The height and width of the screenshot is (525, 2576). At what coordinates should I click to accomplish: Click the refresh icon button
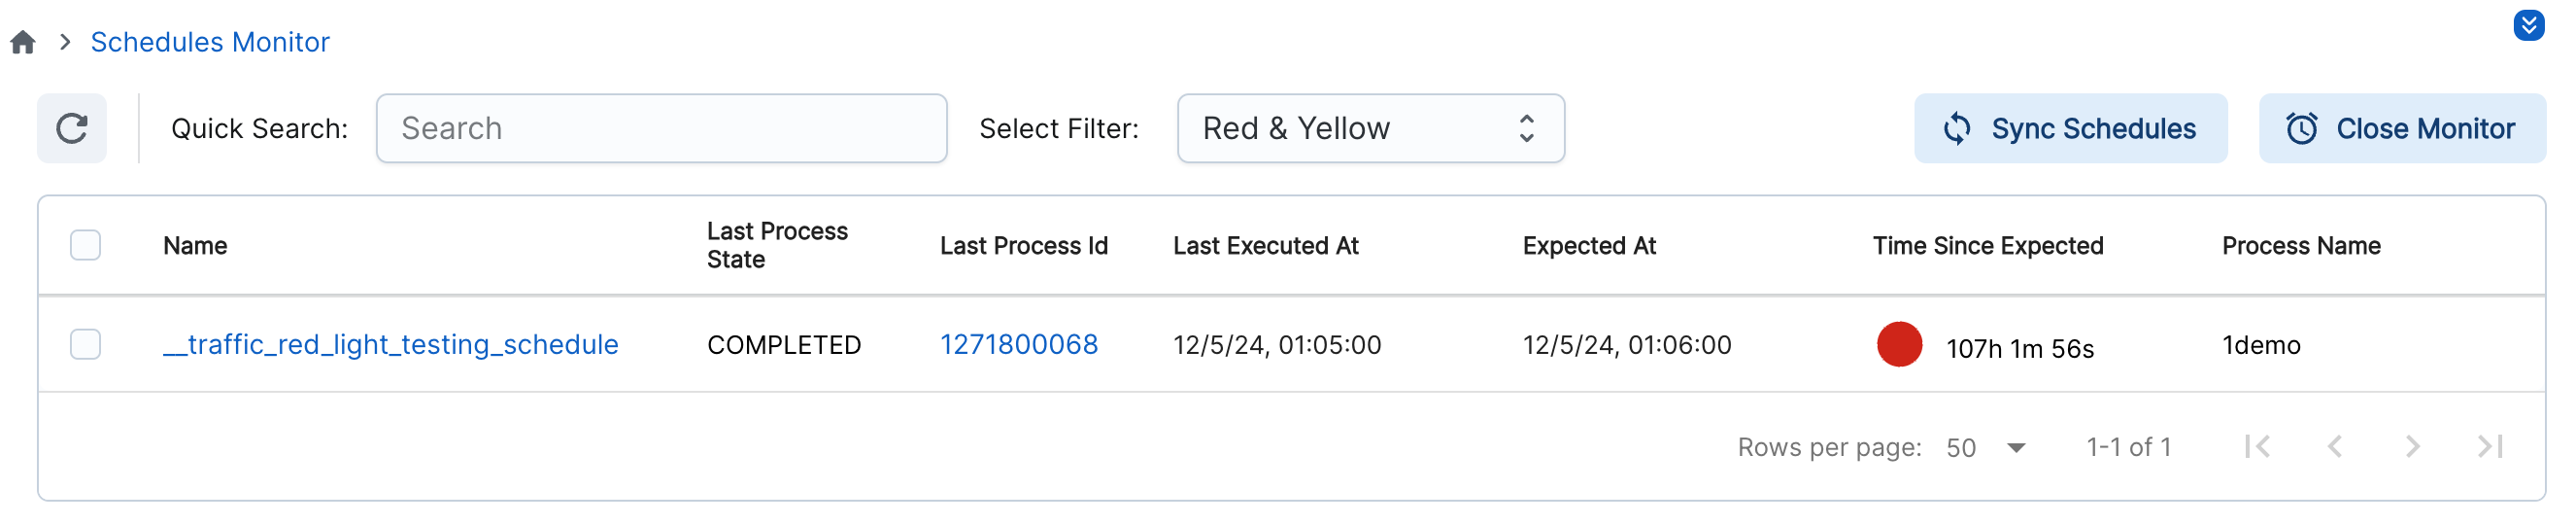pyautogui.click(x=72, y=128)
